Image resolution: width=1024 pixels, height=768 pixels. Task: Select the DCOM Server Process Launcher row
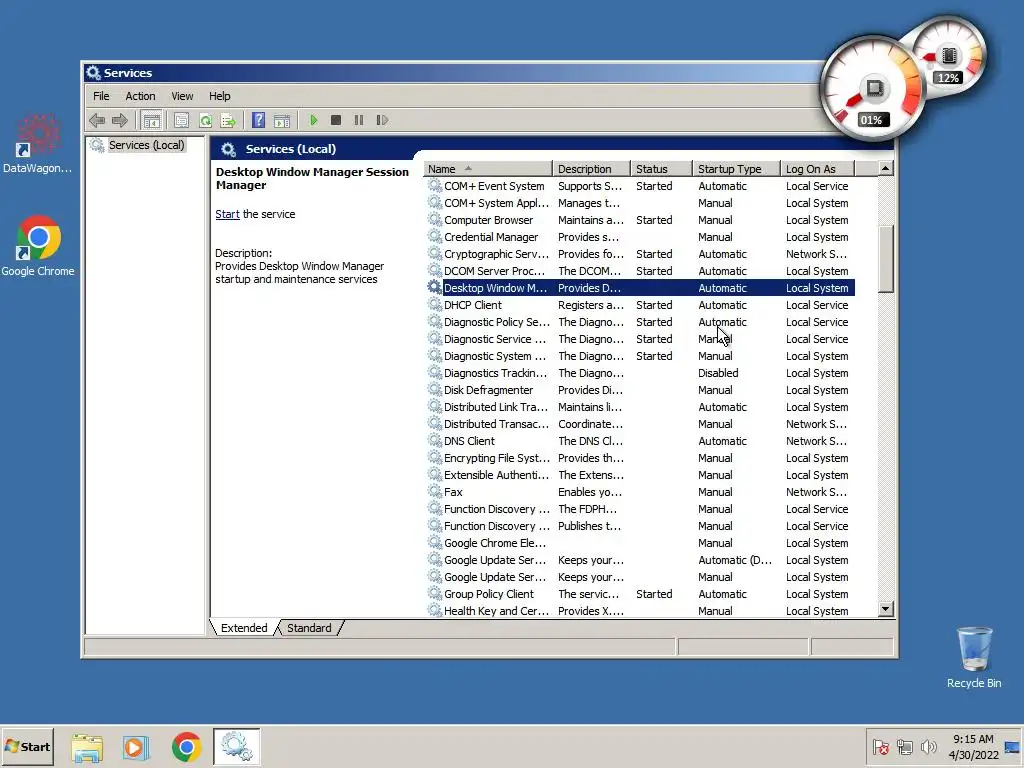(x=639, y=271)
